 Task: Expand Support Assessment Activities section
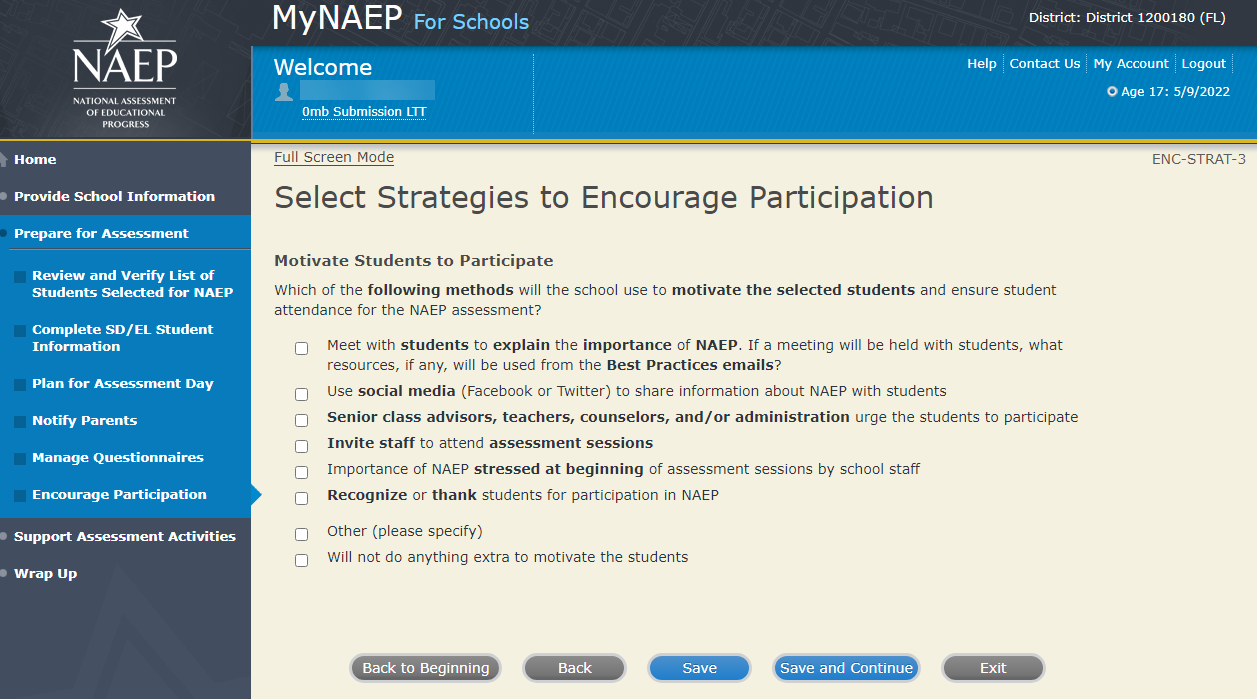(124, 537)
